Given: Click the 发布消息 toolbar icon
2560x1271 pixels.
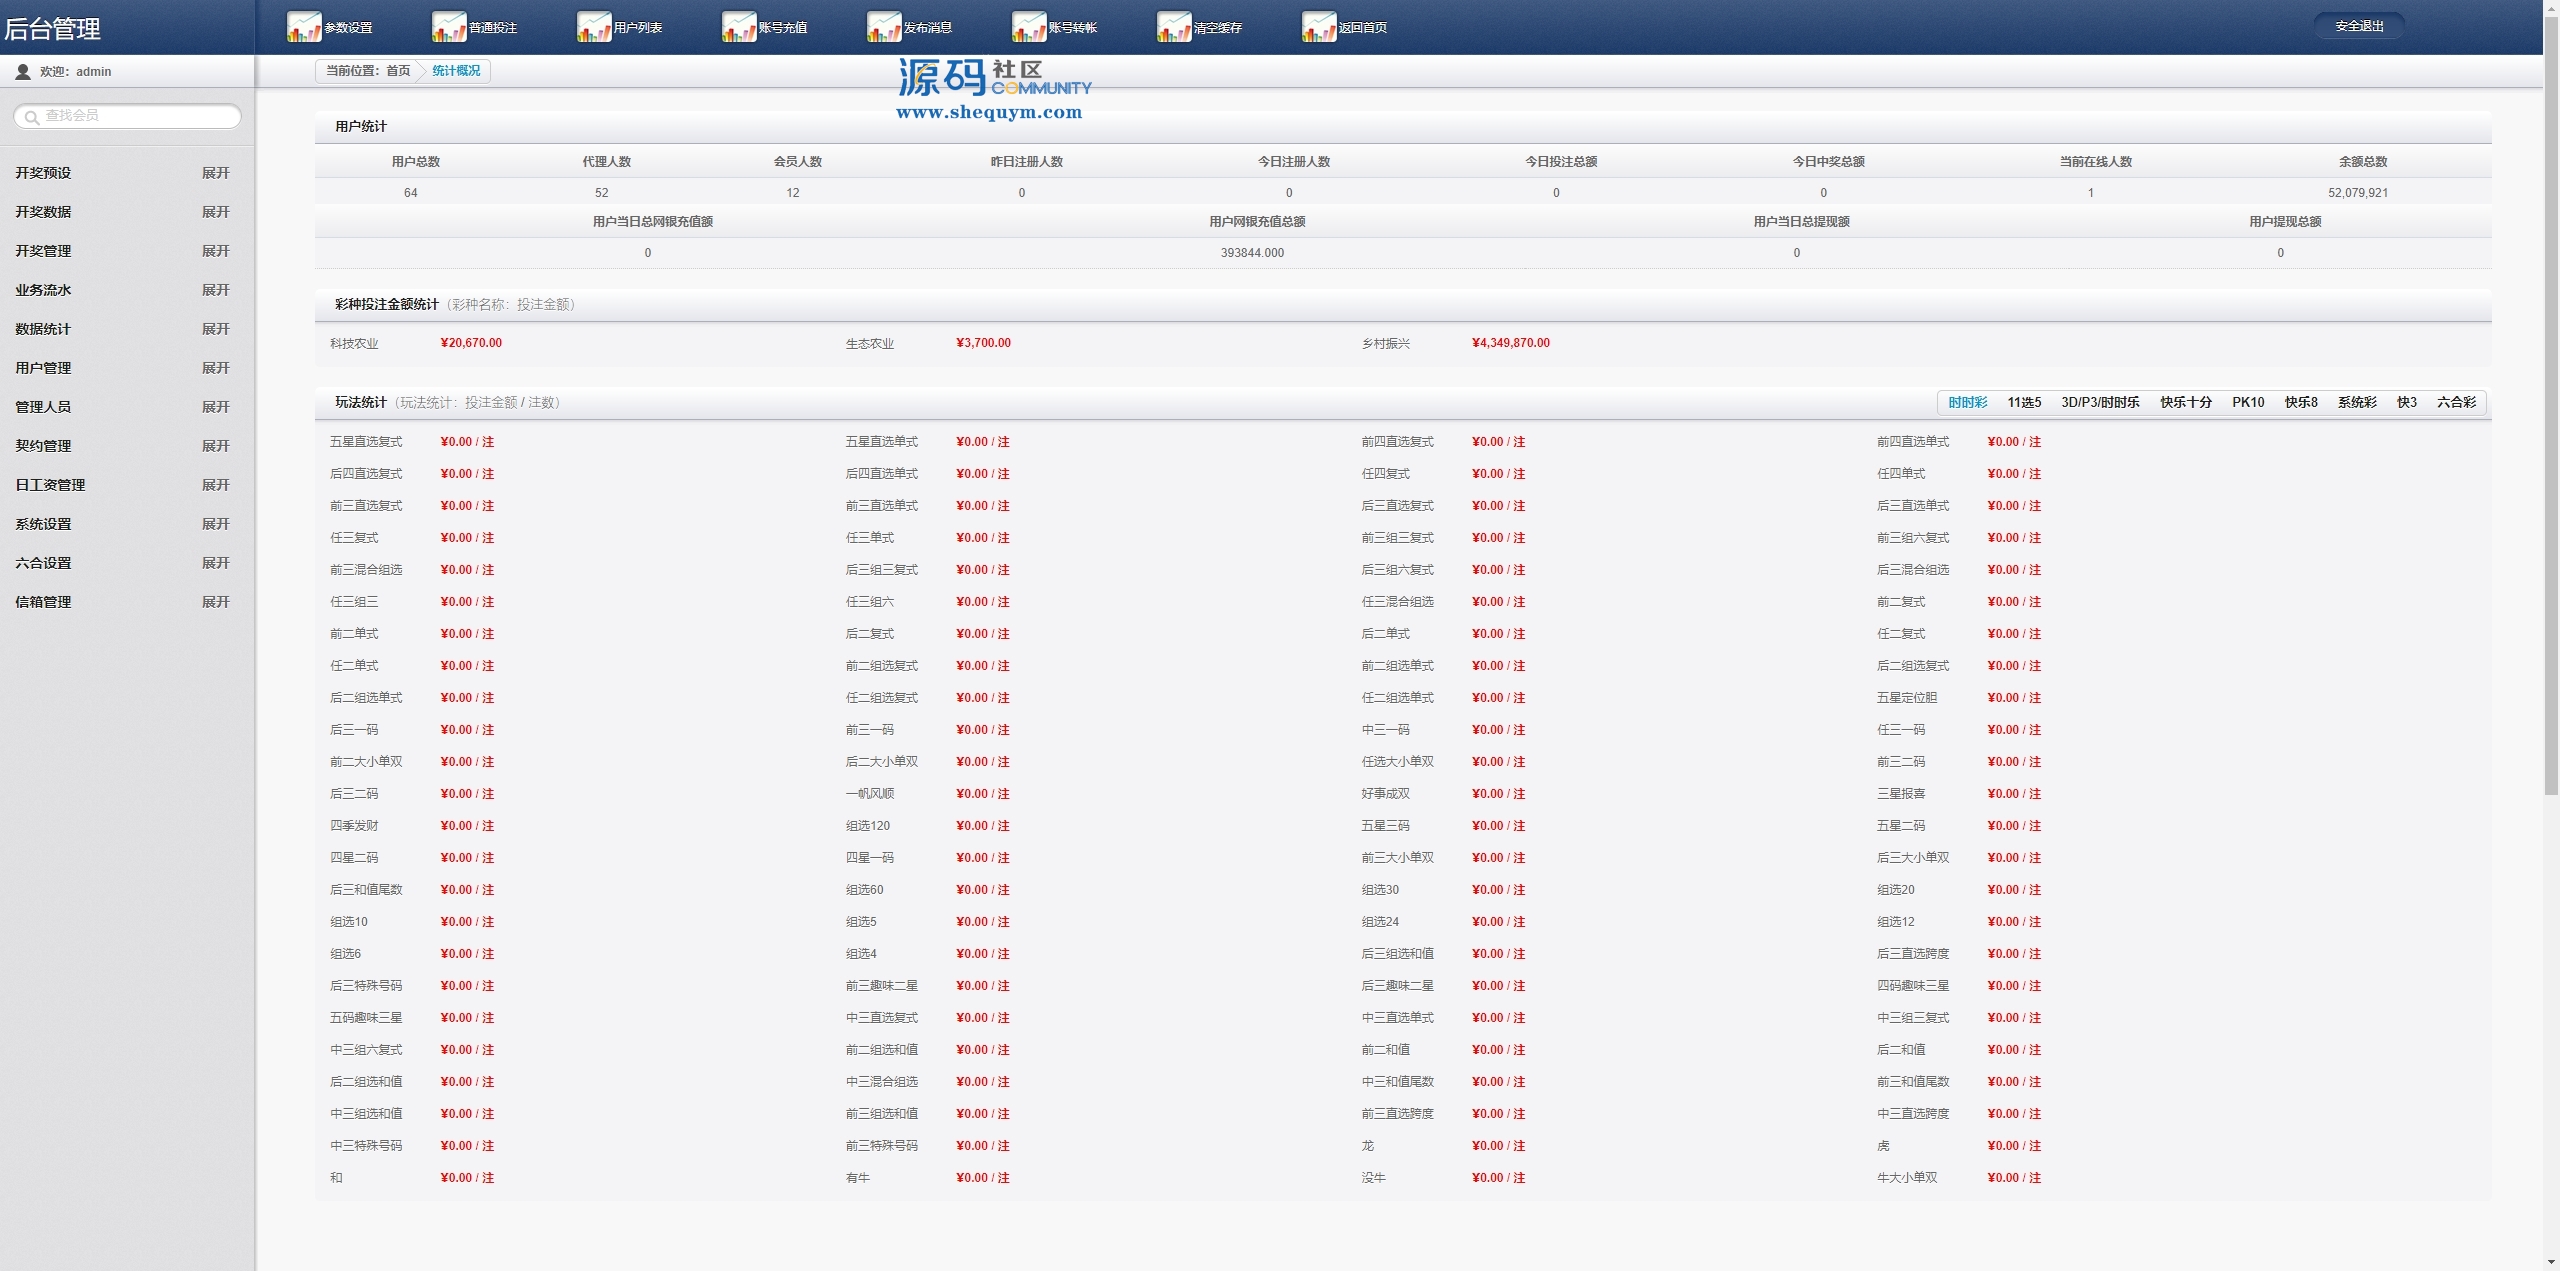Looking at the screenshot, I should point(884,27).
